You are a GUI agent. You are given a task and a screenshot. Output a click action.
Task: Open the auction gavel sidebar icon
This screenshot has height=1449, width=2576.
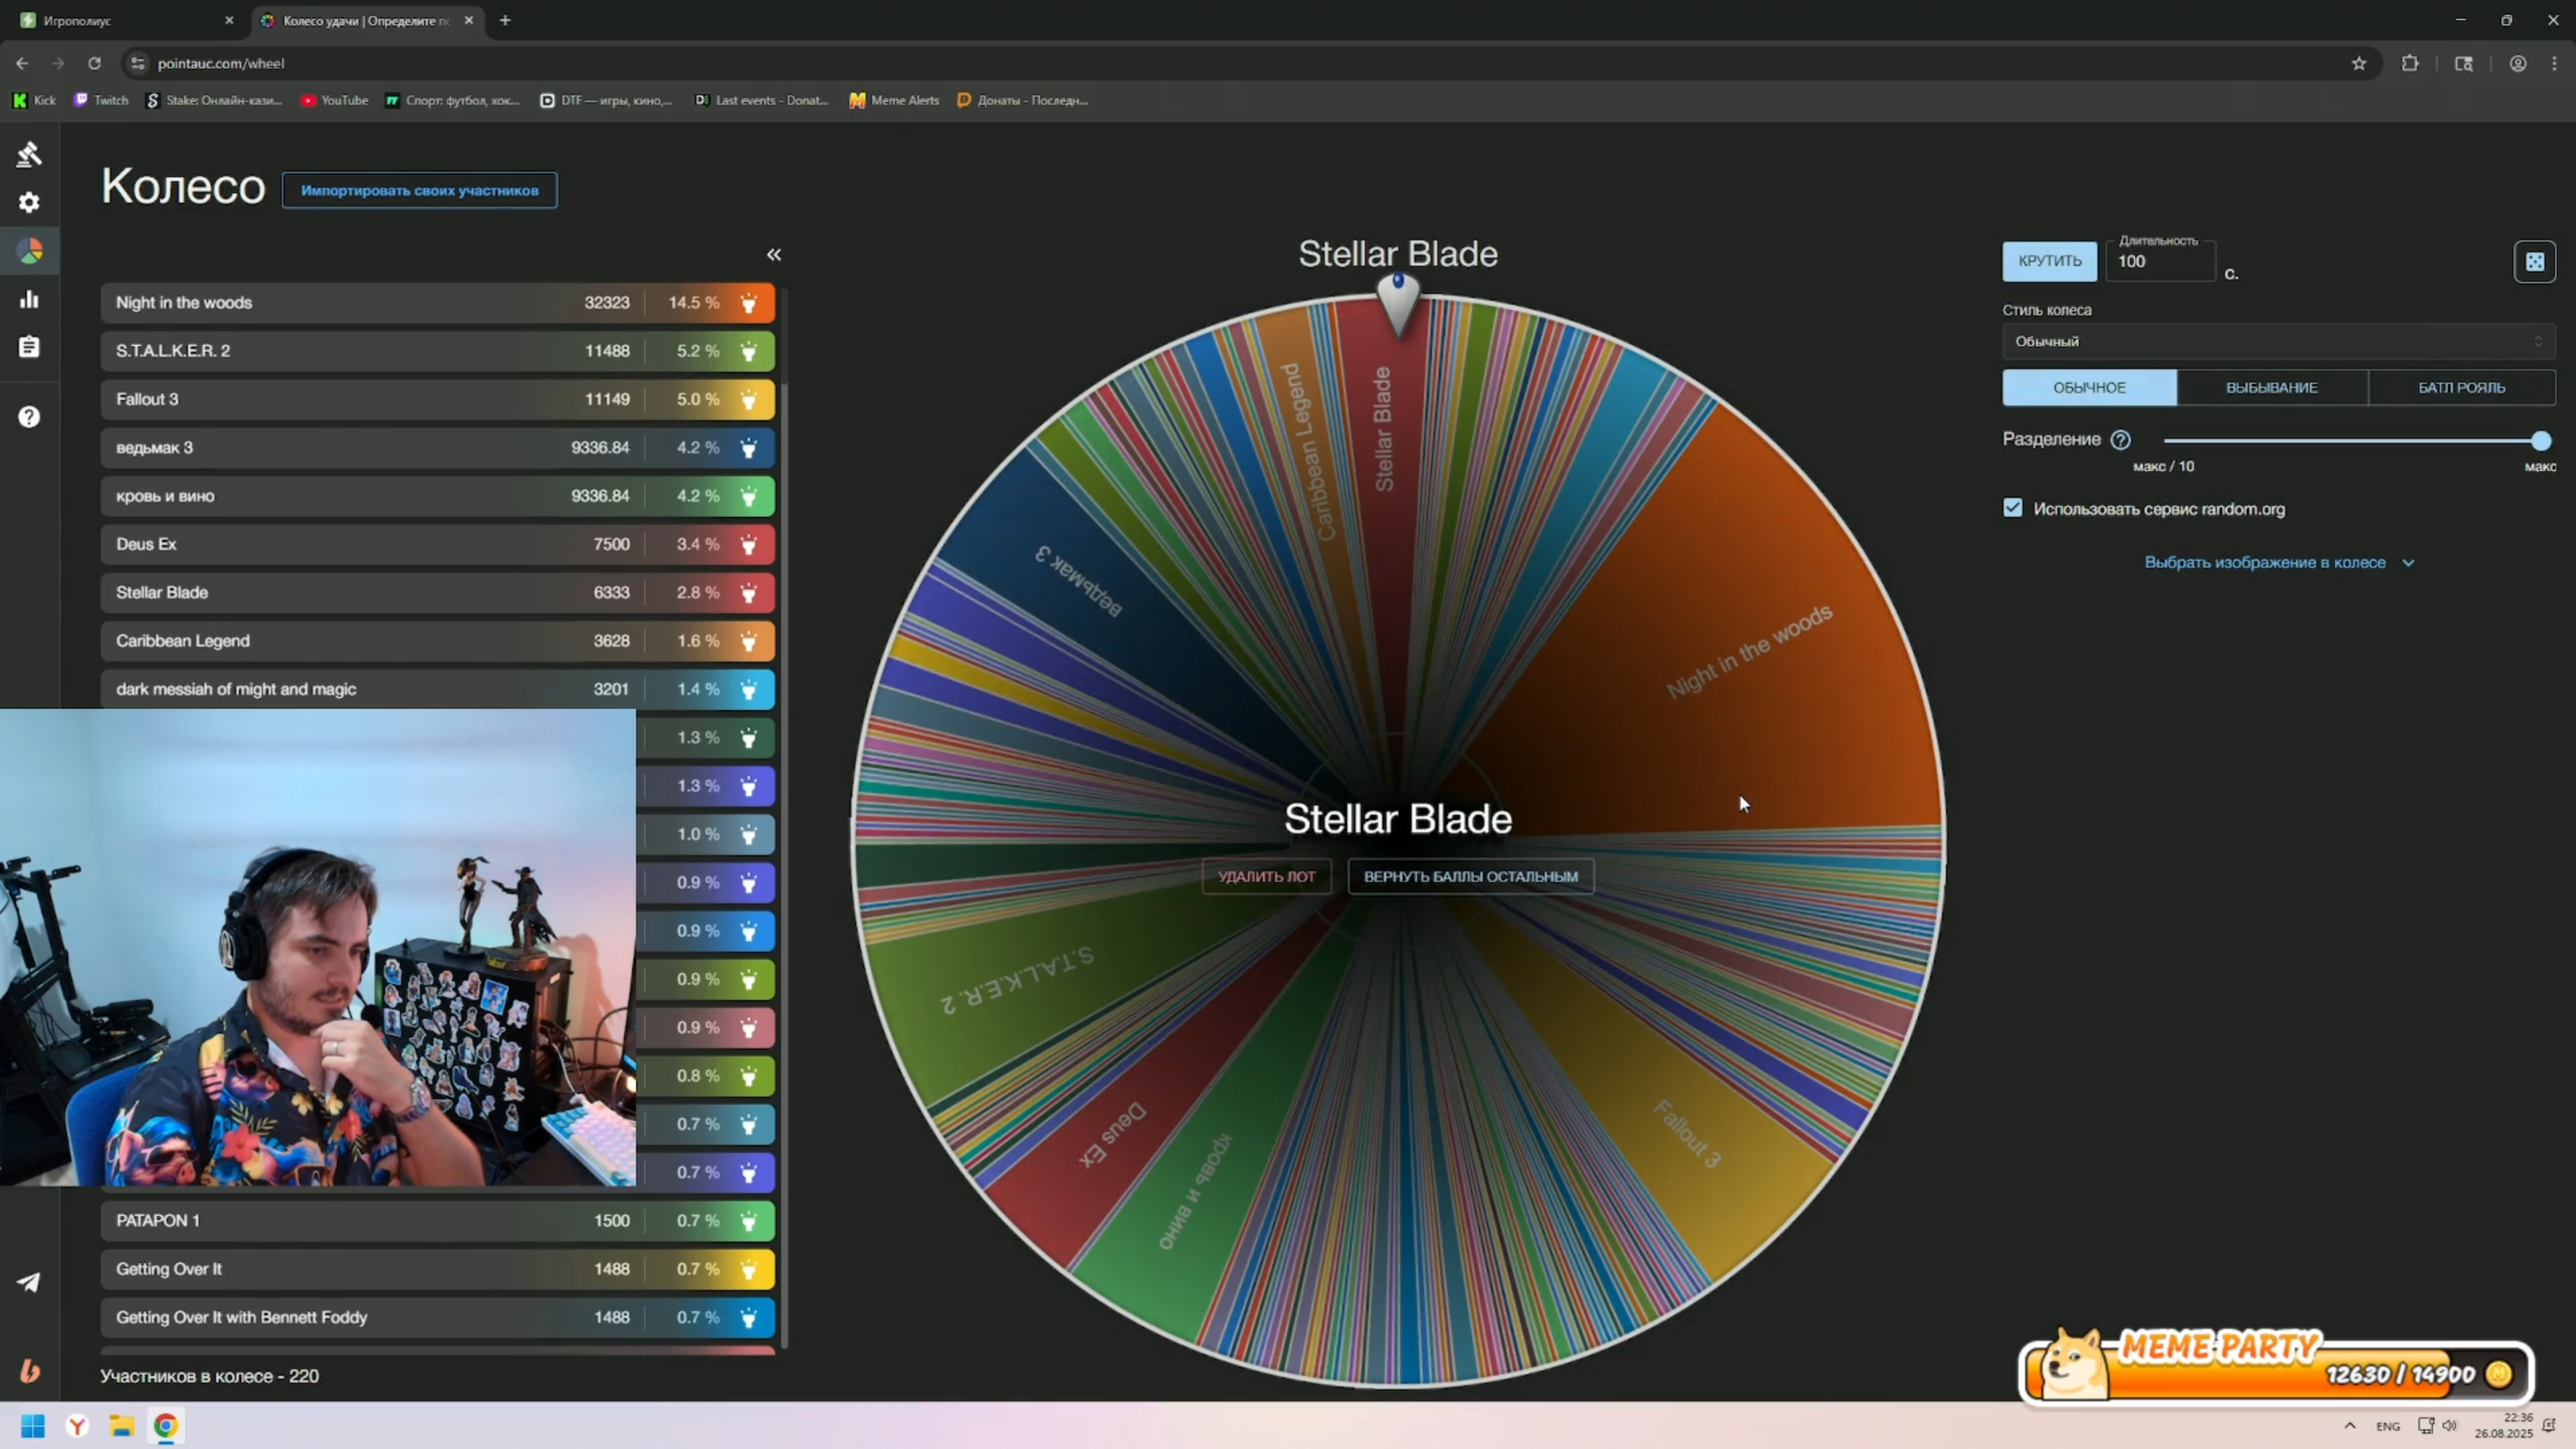(x=29, y=154)
